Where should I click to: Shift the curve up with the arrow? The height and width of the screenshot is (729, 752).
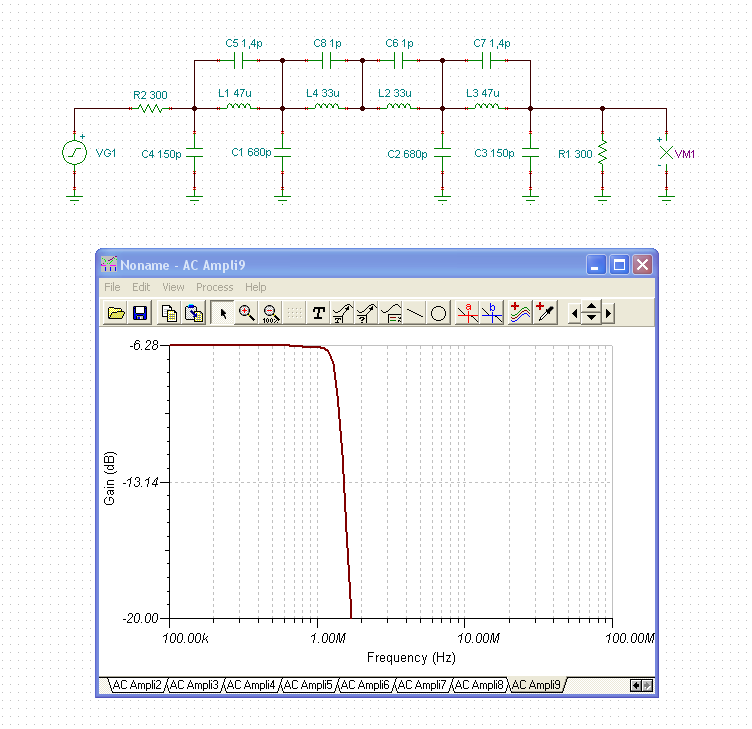click(x=591, y=307)
